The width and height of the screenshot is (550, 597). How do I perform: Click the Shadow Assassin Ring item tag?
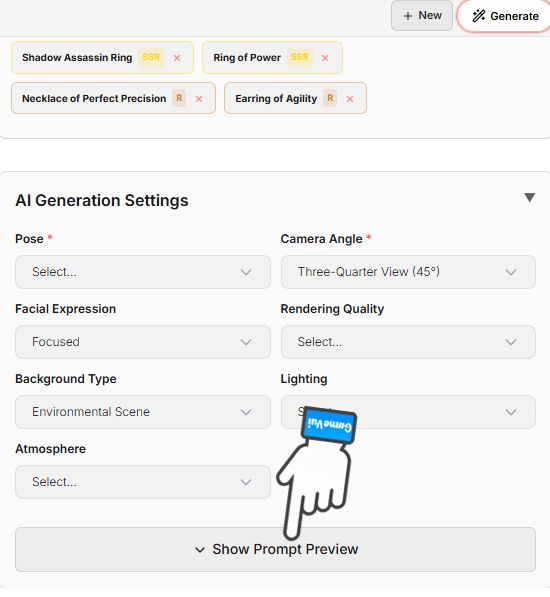[102, 57]
